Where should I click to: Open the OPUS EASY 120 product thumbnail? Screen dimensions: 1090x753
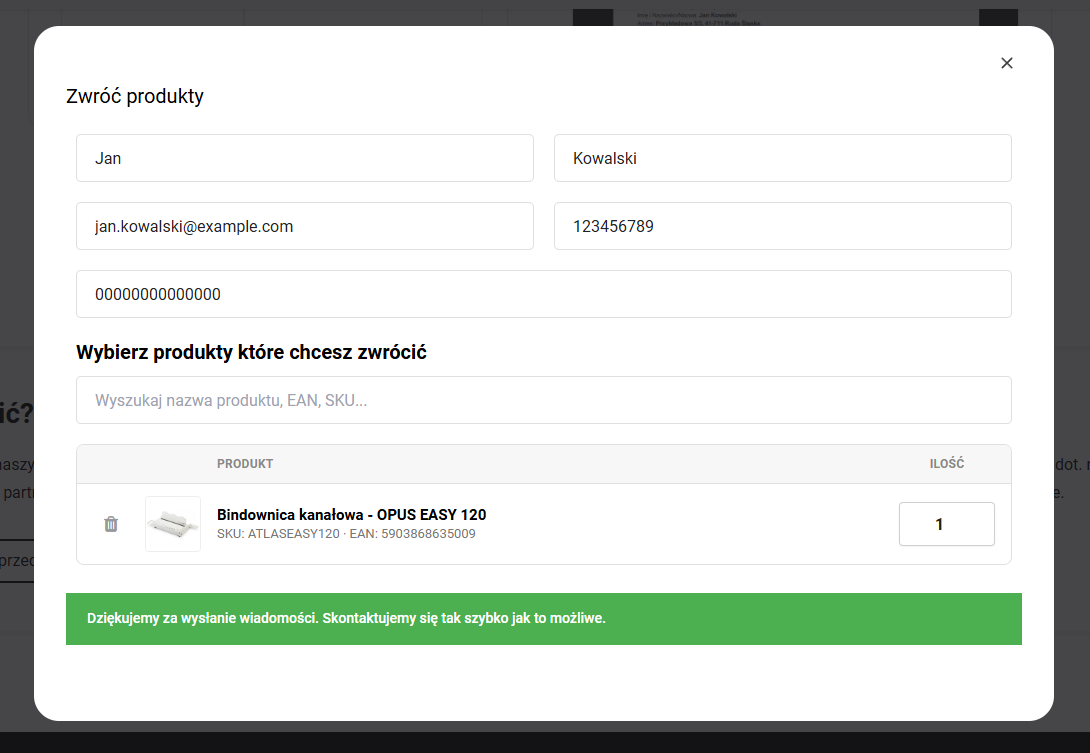173,524
